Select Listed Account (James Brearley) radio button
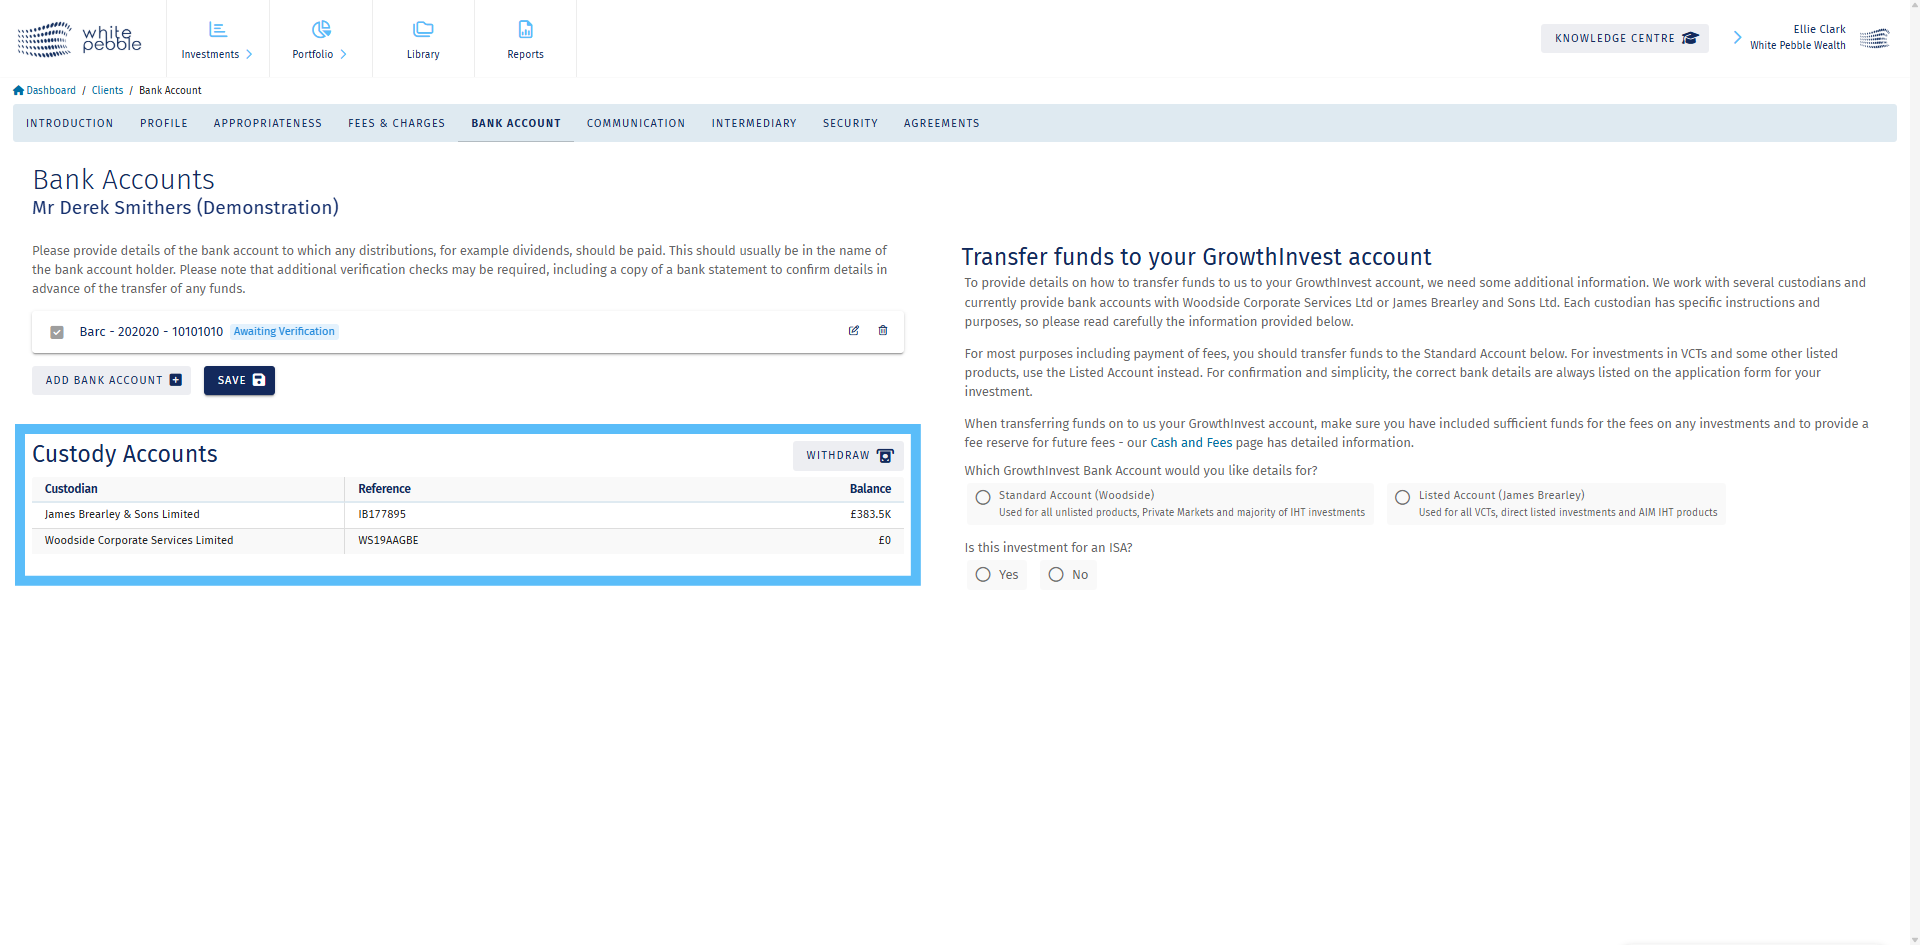Screen dimensions: 1920x945 (1403, 497)
